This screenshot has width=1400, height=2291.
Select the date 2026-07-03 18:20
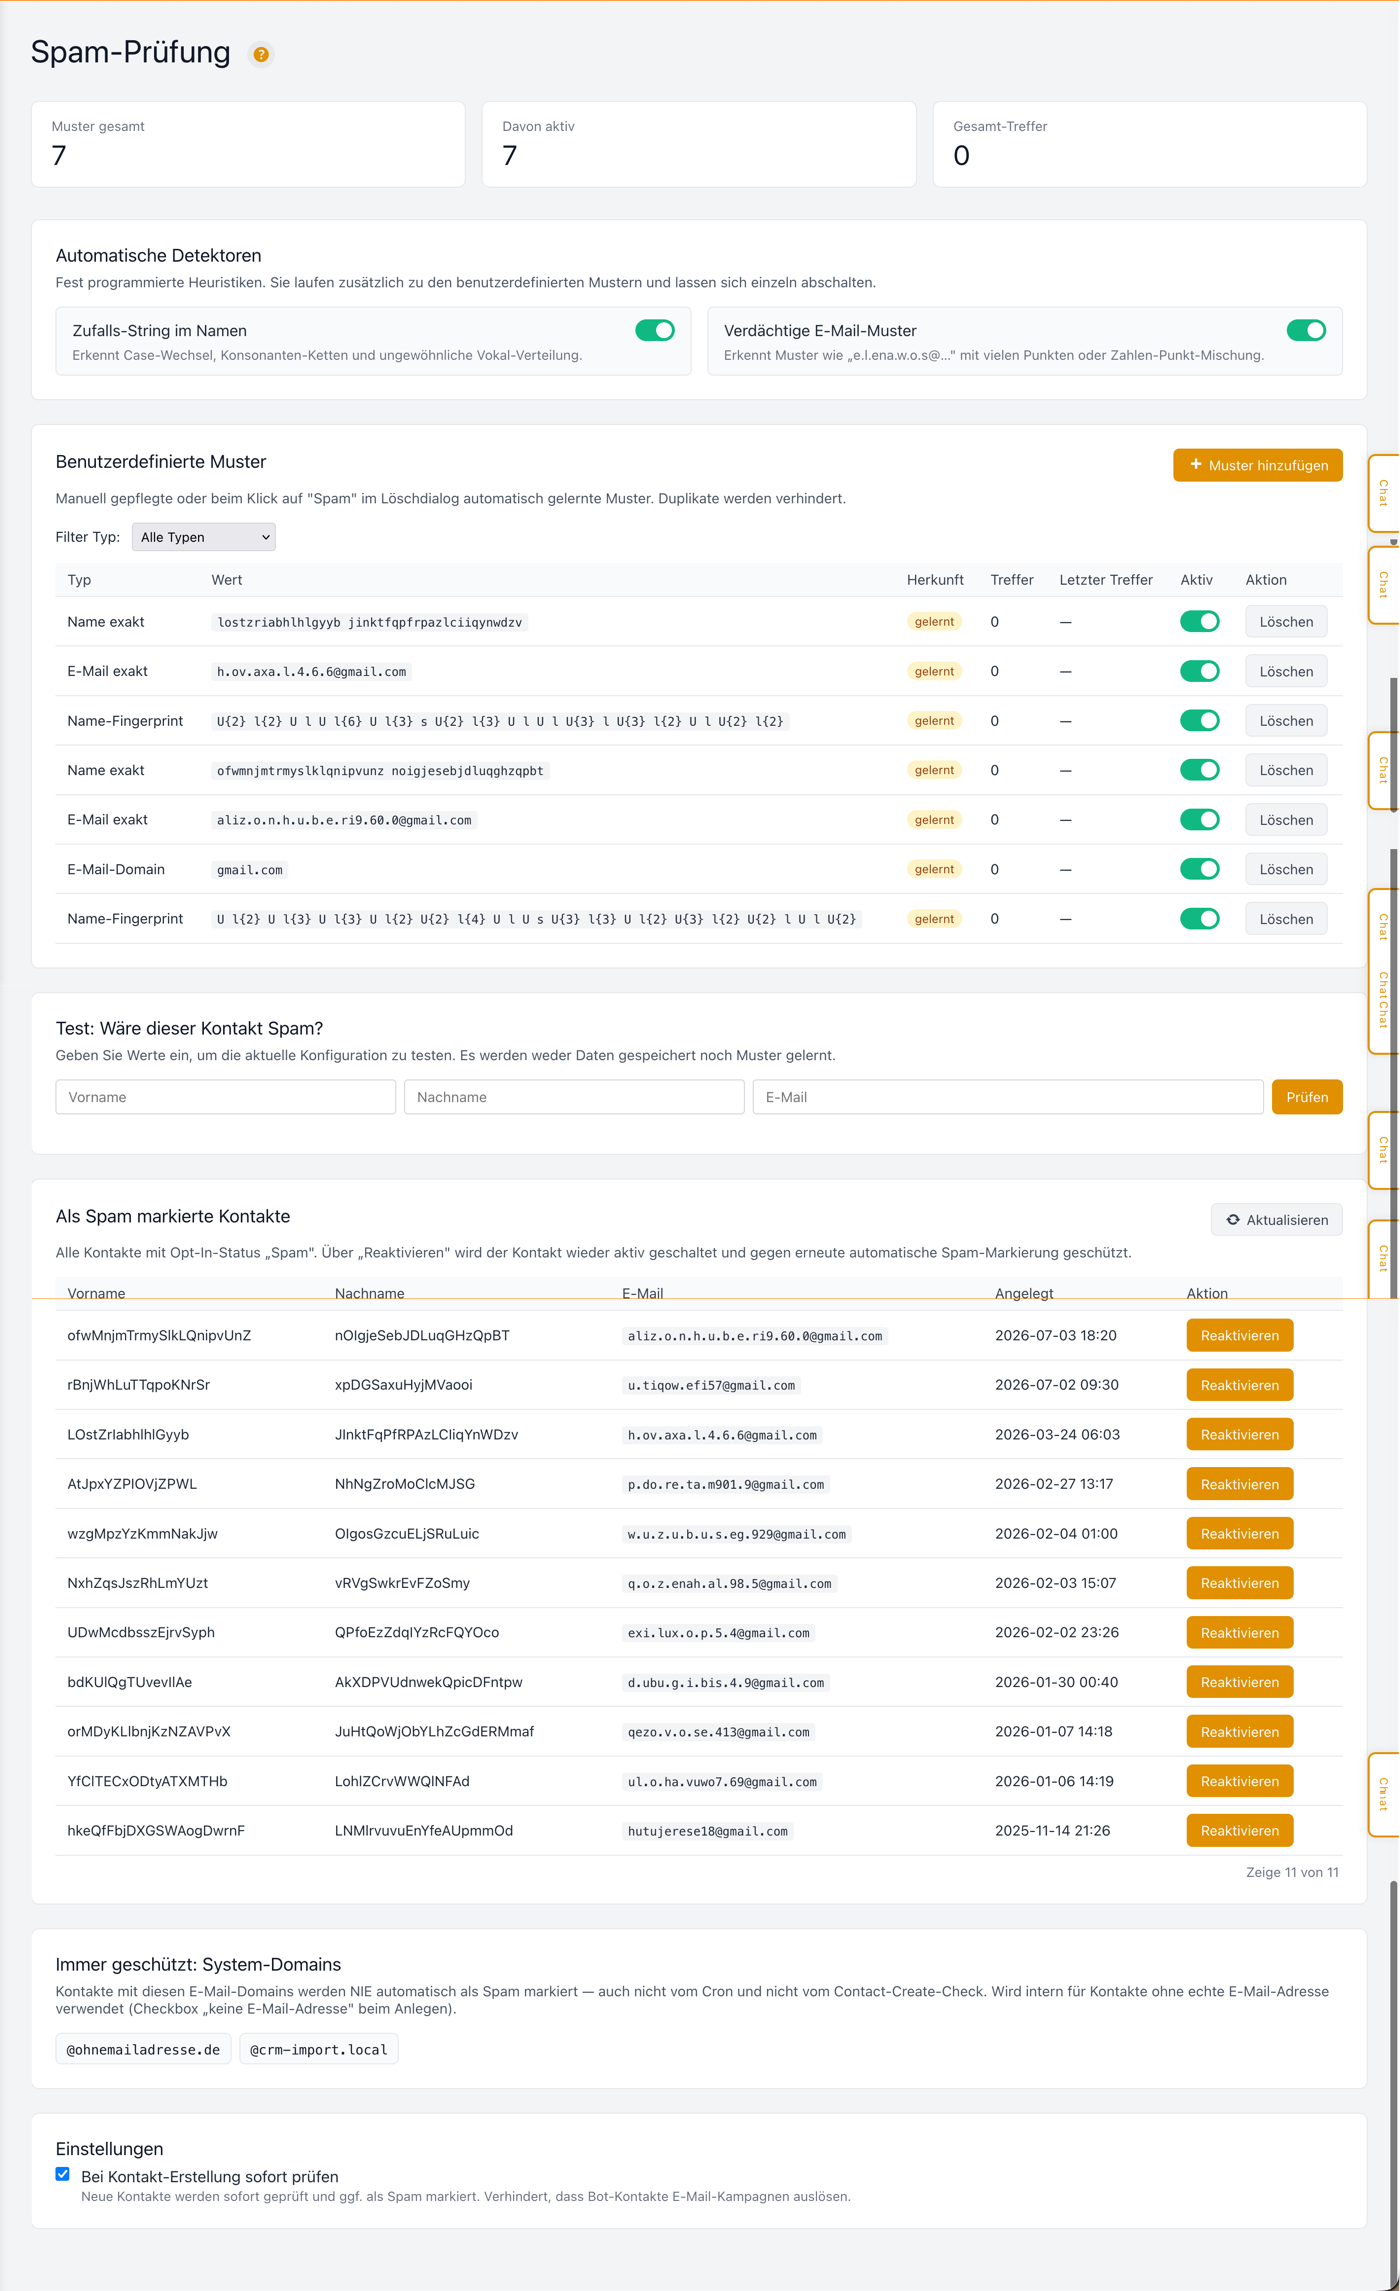tap(1056, 1335)
